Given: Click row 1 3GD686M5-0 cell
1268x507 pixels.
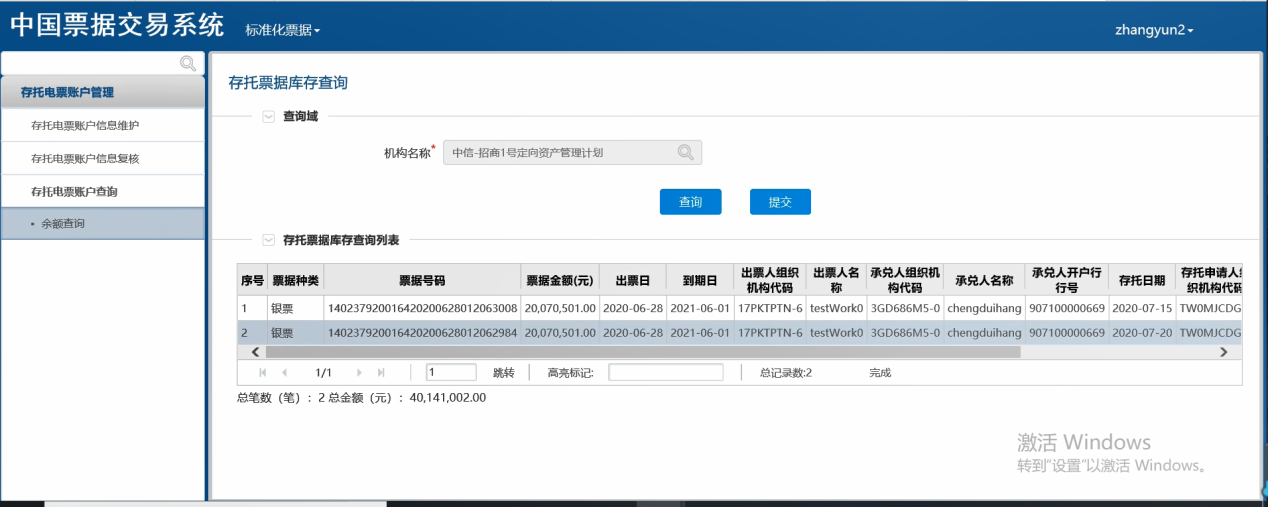Looking at the screenshot, I should pos(905,308).
